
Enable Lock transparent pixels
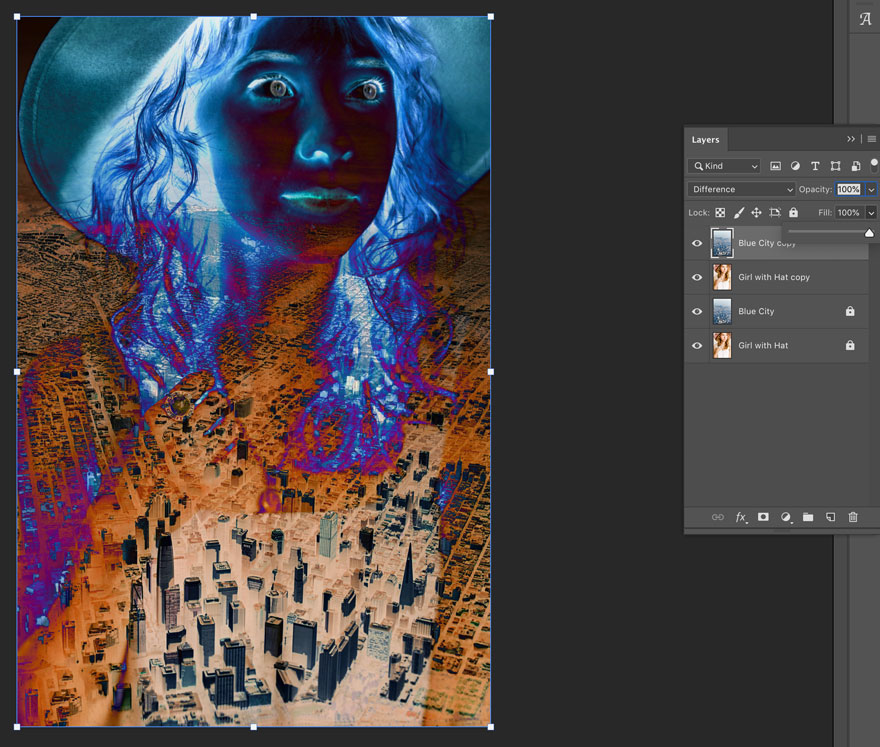coord(720,212)
